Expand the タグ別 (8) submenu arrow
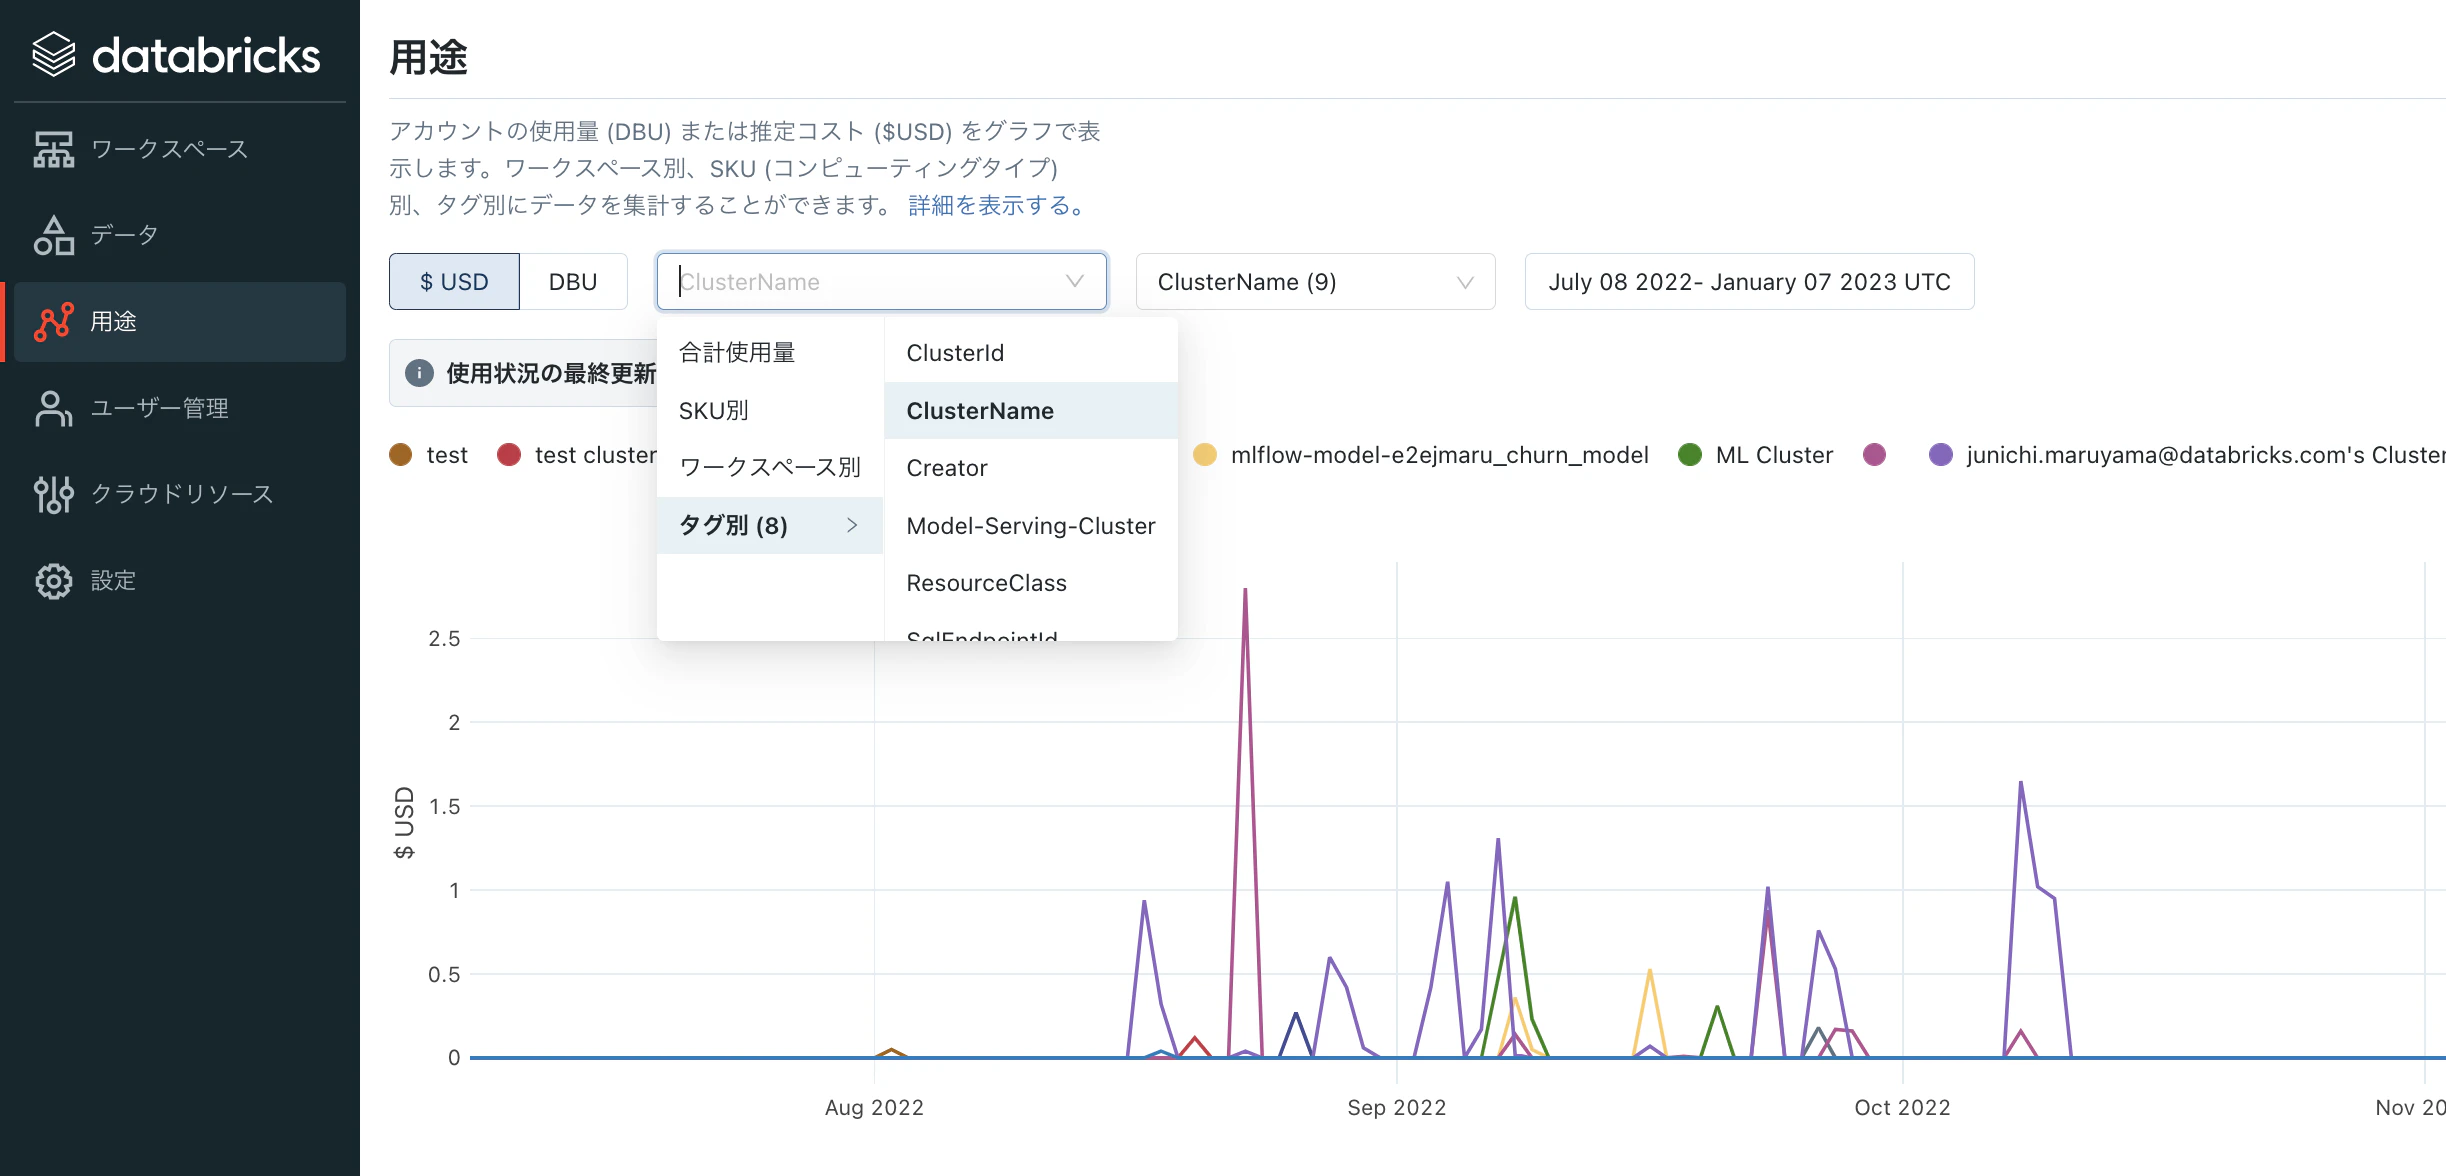Screen dimensions: 2446x1176 click(x=852, y=525)
